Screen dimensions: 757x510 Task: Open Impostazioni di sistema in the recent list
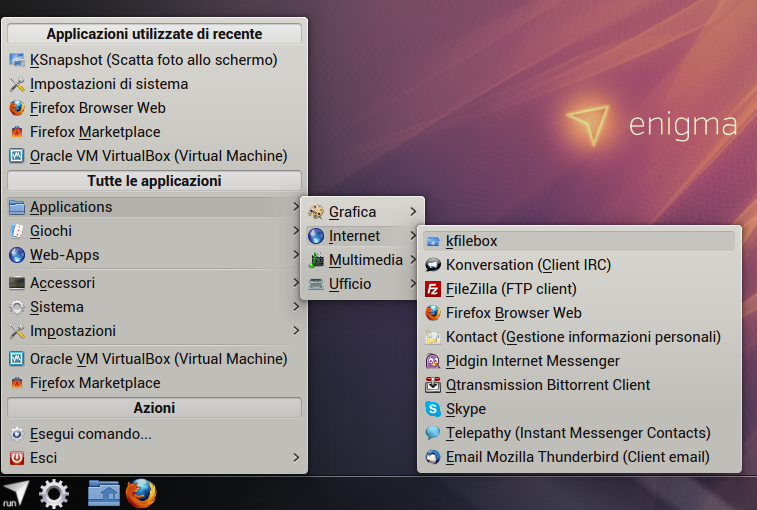point(154,84)
